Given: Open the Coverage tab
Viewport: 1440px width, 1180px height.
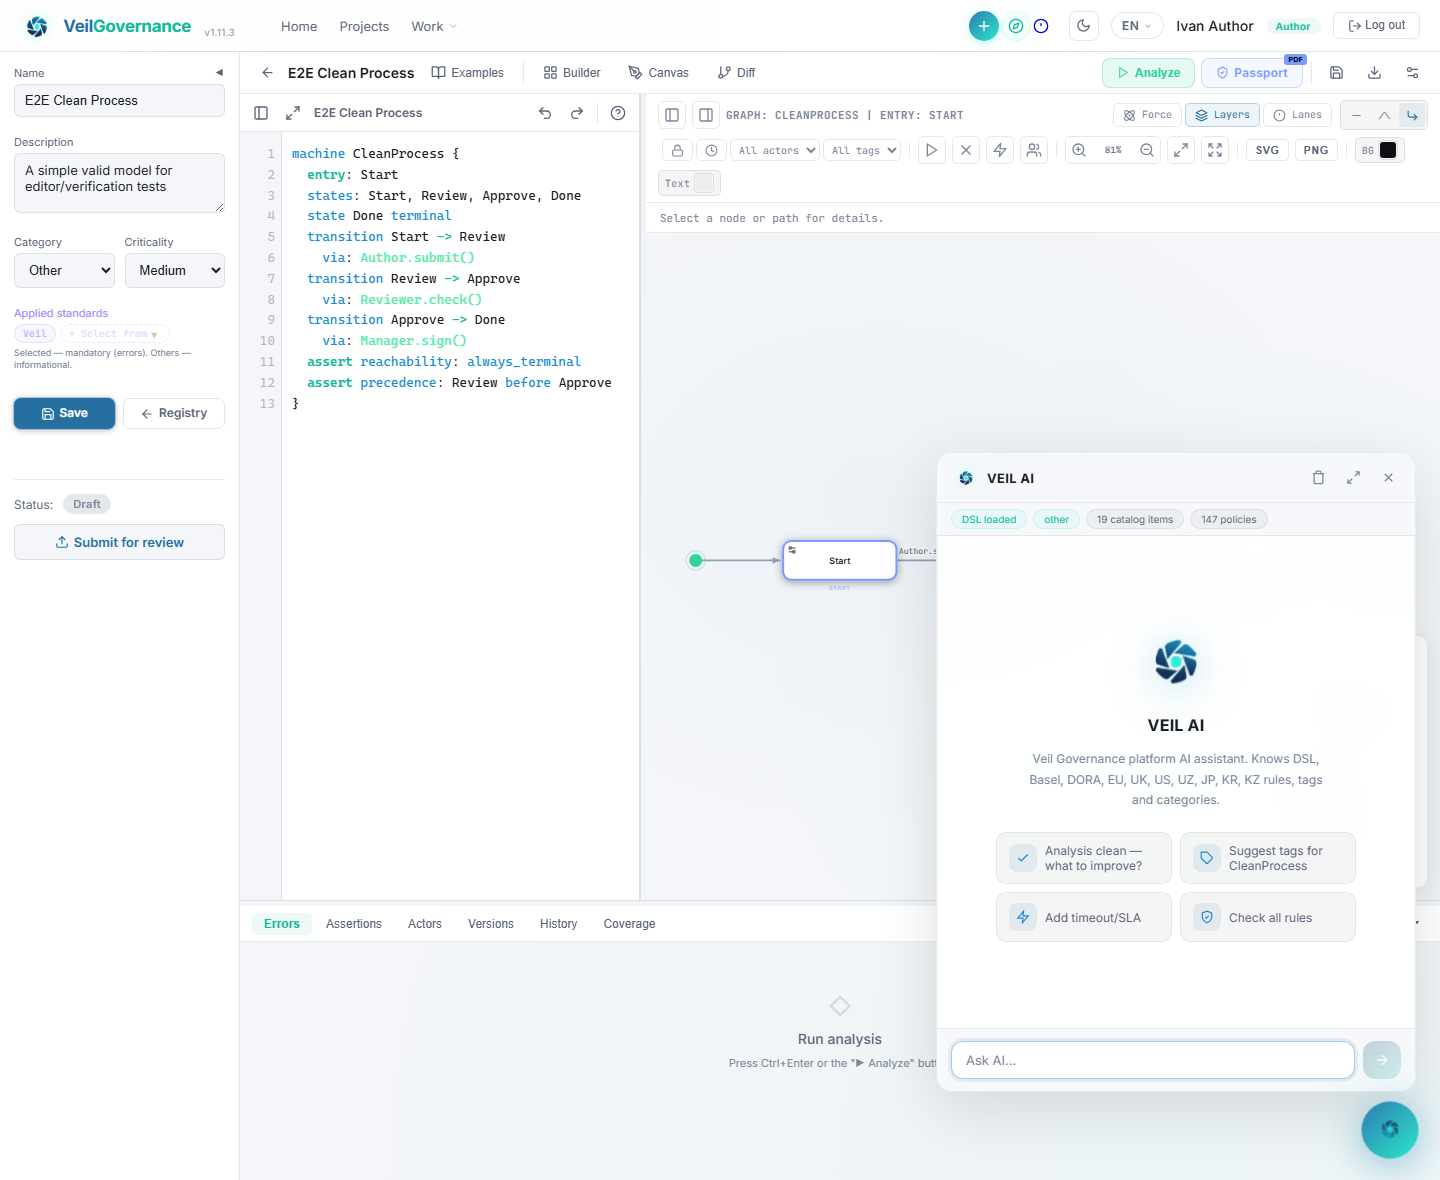Looking at the screenshot, I should (x=629, y=924).
